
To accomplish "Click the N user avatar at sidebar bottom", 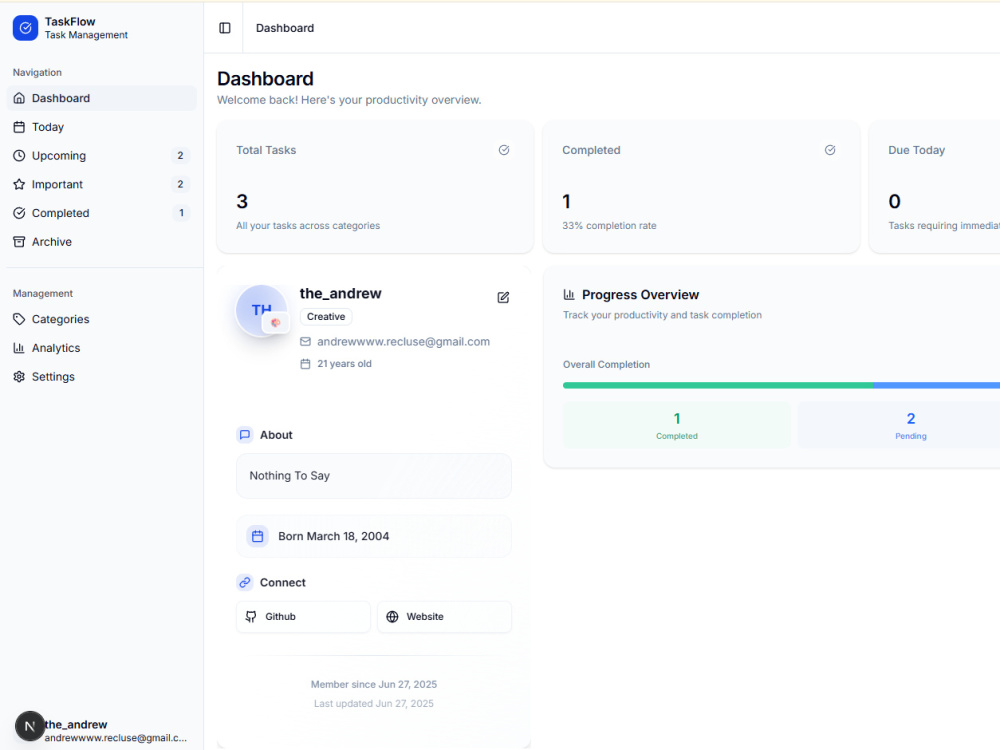I will pyautogui.click(x=29, y=726).
